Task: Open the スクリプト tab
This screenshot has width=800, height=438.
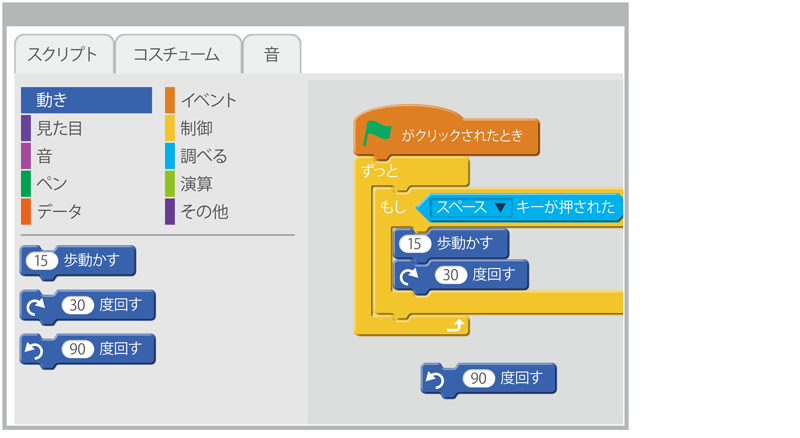Action: click(x=64, y=54)
